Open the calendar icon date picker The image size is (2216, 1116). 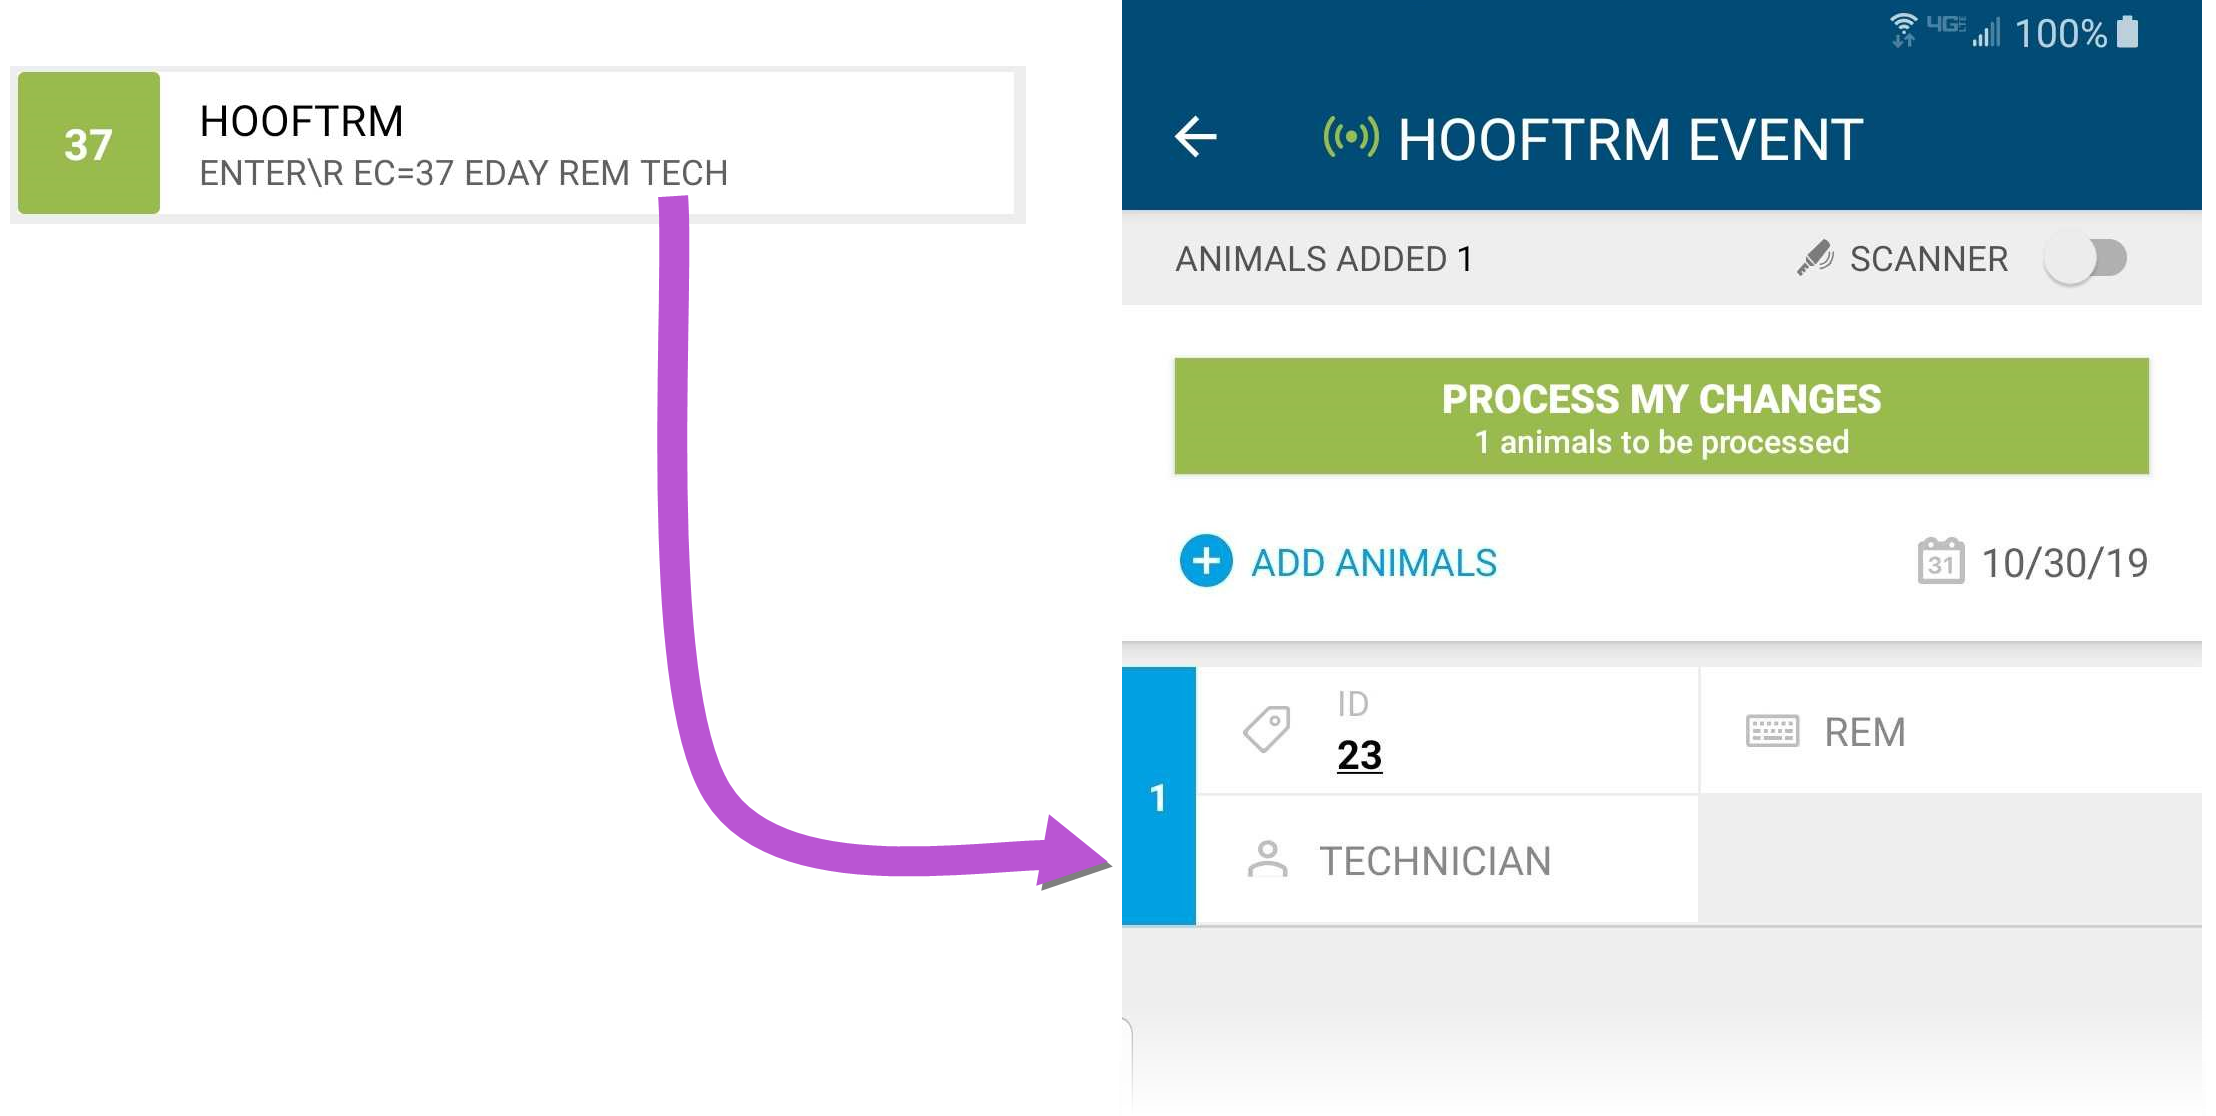pyautogui.click(x=1940, y=561)
